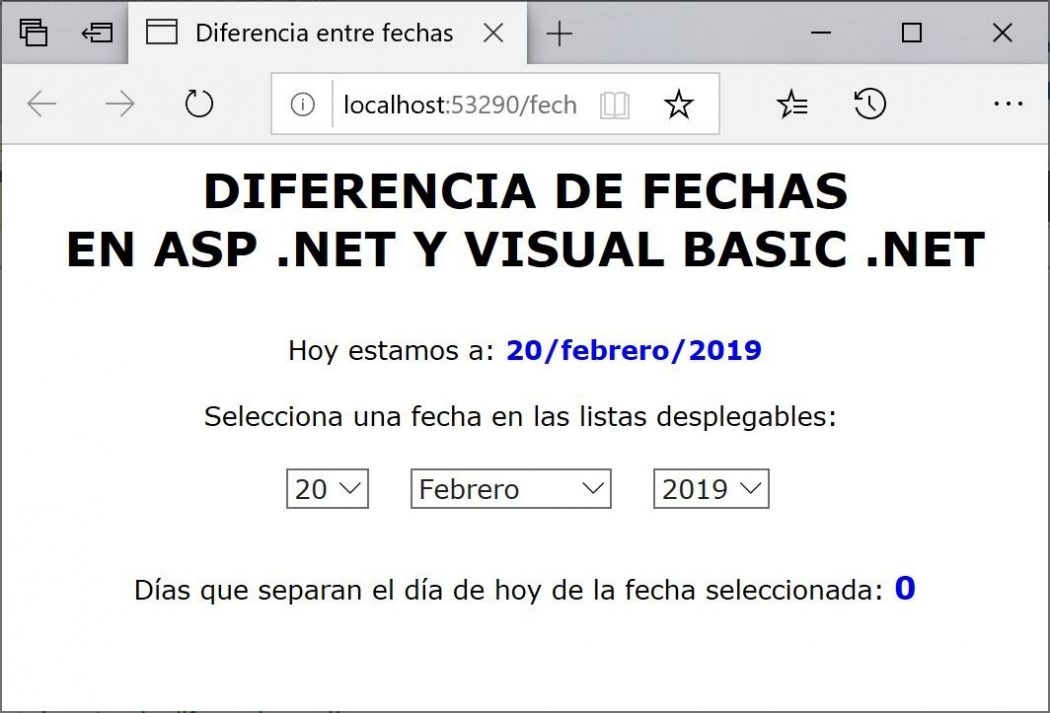
Task: Show tab previews with the stacked-windows icon
Action: pyautogui.click(x=35, y=32)
